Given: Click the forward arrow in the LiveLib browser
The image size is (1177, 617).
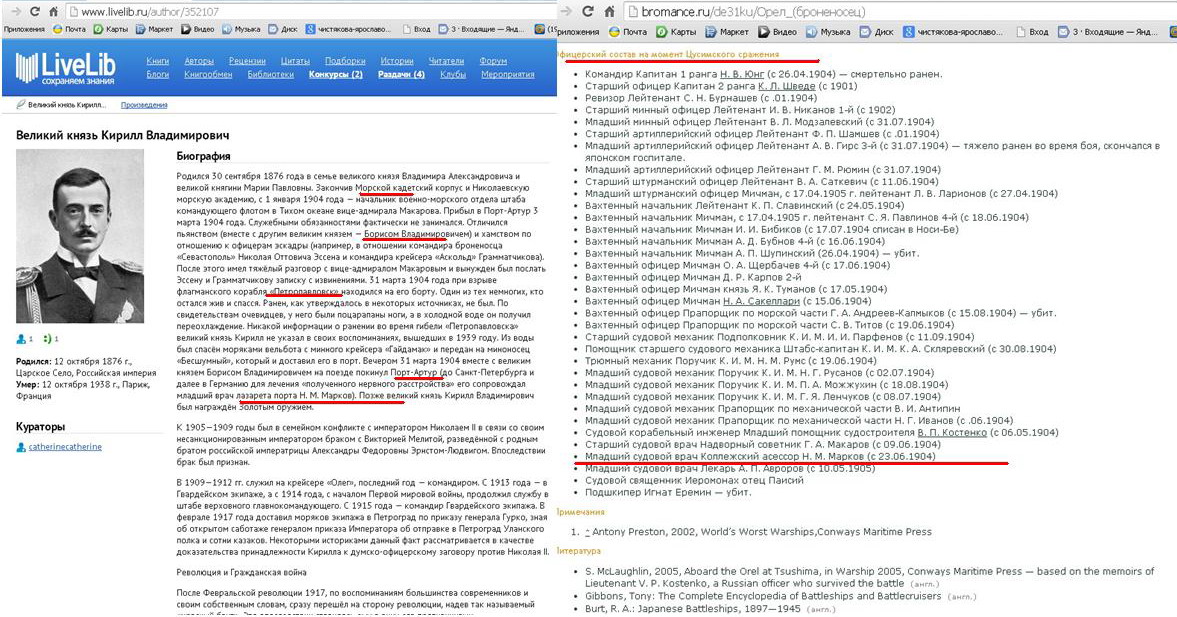Looking at the screenshot, I should [16, 11].
